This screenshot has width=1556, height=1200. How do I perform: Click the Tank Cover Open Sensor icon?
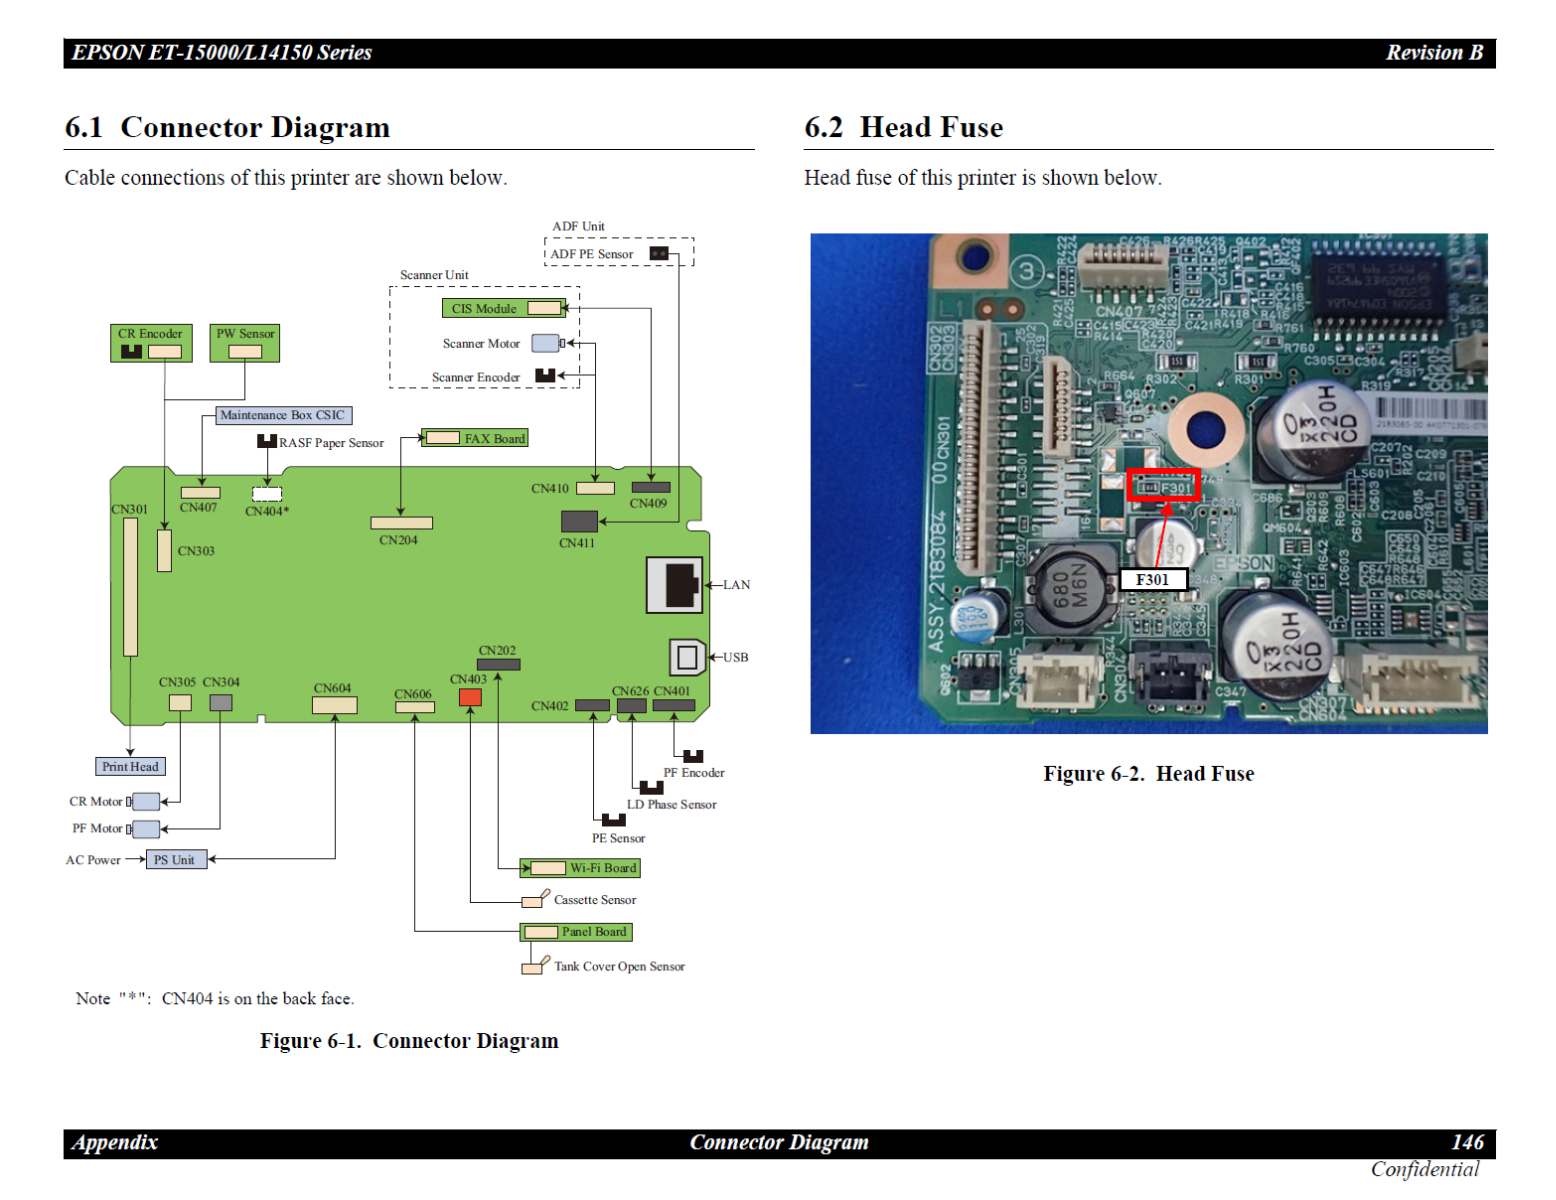tap(535, 966)
